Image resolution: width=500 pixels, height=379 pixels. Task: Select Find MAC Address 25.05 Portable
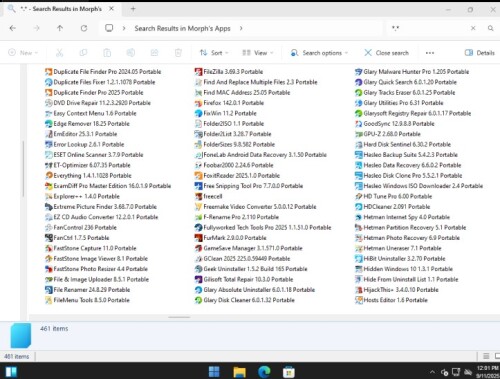[242, 93]
